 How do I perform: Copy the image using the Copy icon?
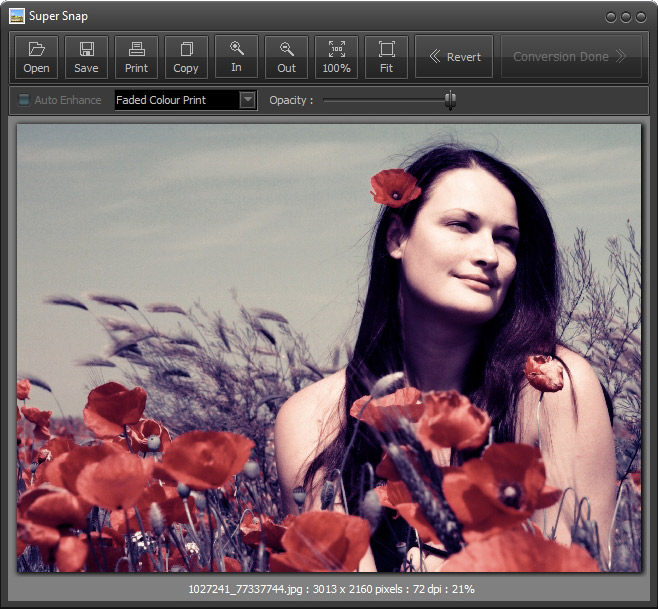(x=186, y=57)
